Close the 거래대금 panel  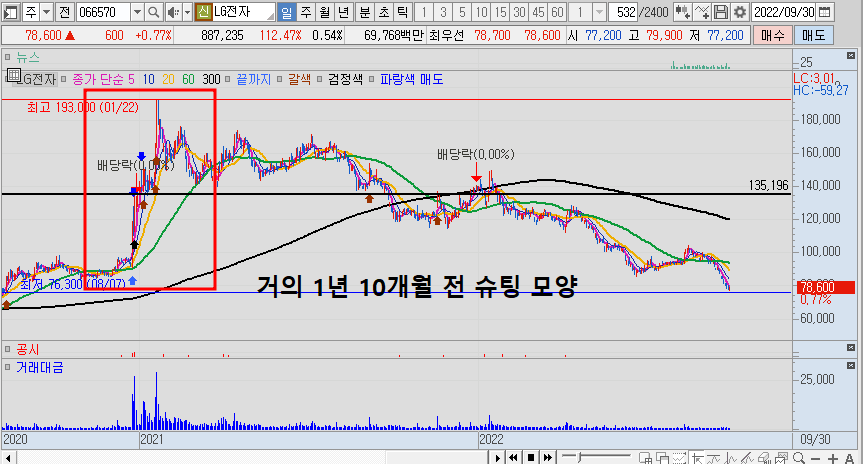[851, 366]
